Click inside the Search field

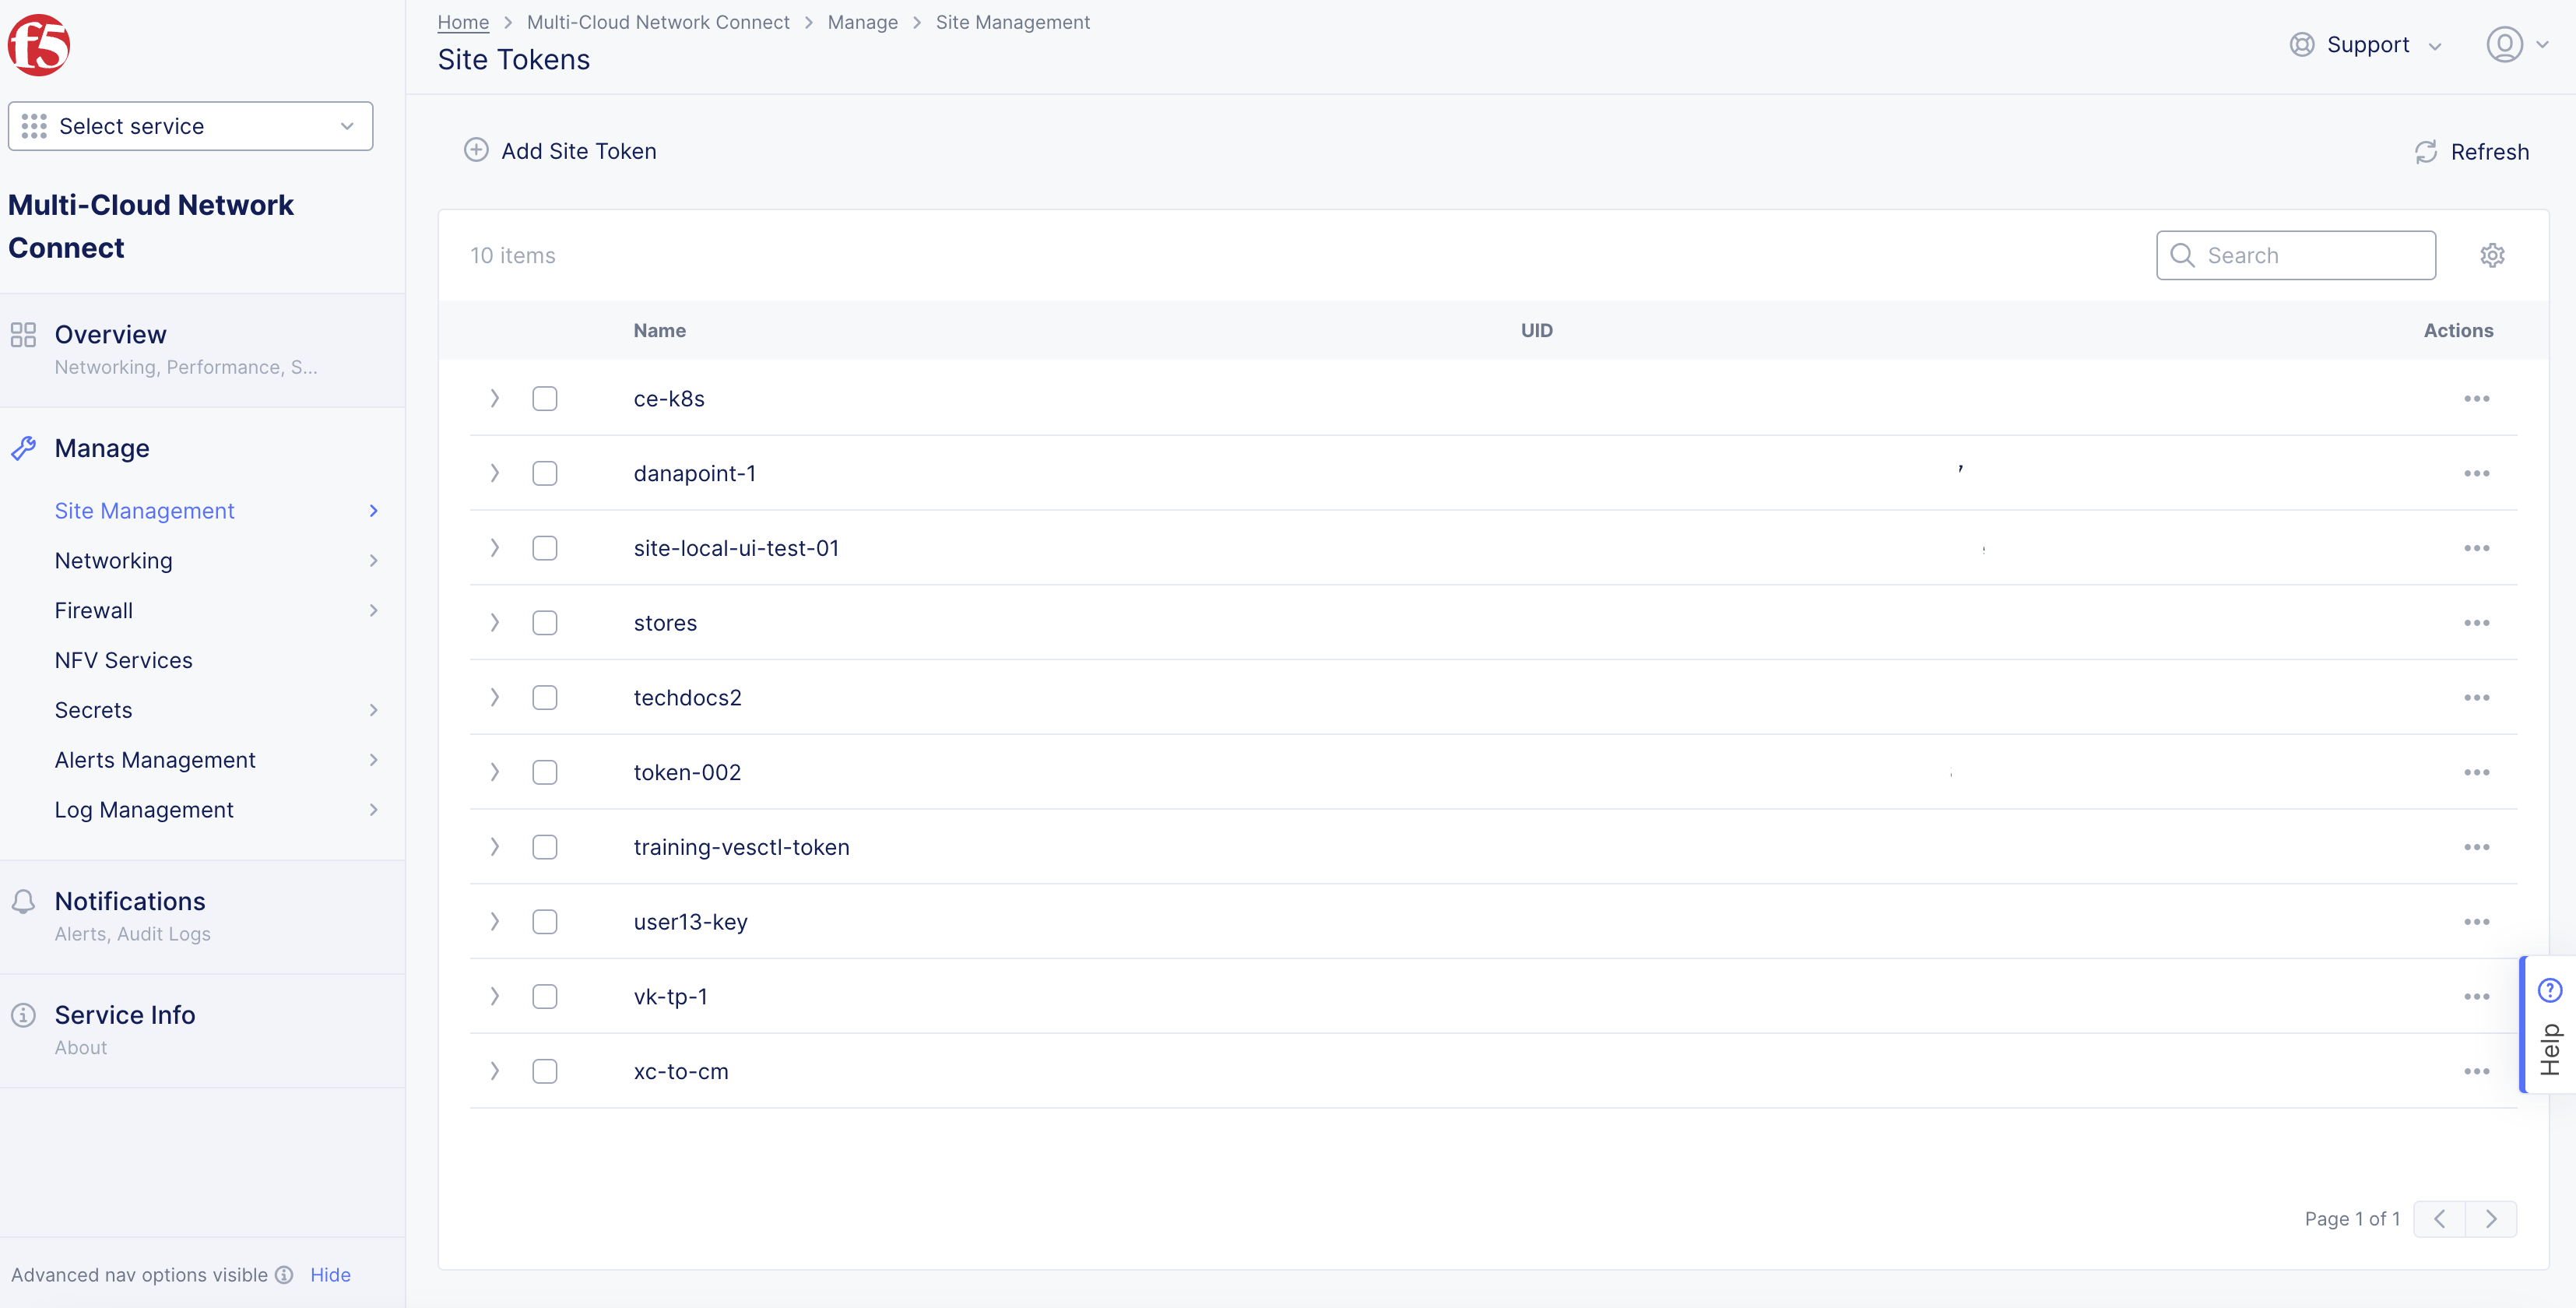click(x=2296, y=255)
